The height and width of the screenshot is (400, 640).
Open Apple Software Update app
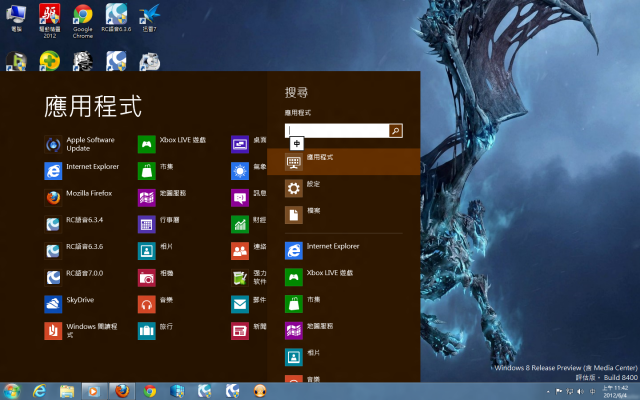tap(80, 144)
